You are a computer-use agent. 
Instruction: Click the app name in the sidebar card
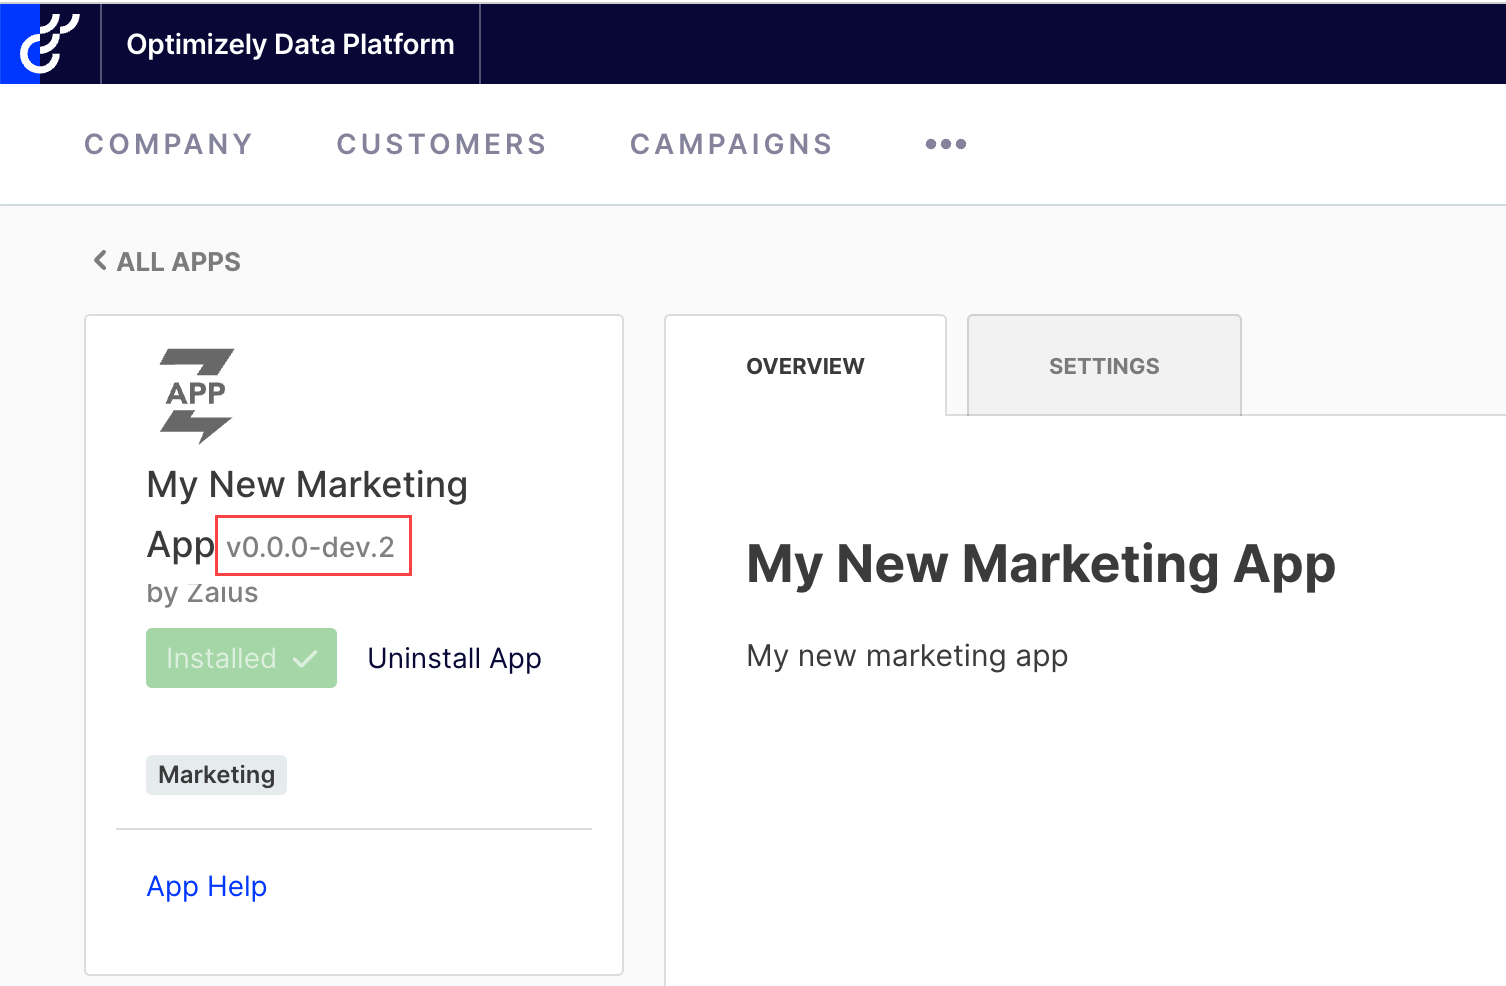pos(306,485)
